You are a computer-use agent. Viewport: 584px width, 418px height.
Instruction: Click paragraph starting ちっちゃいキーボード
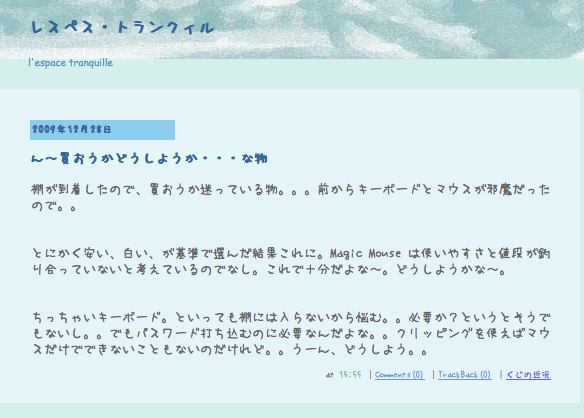[x=291, y=334]
